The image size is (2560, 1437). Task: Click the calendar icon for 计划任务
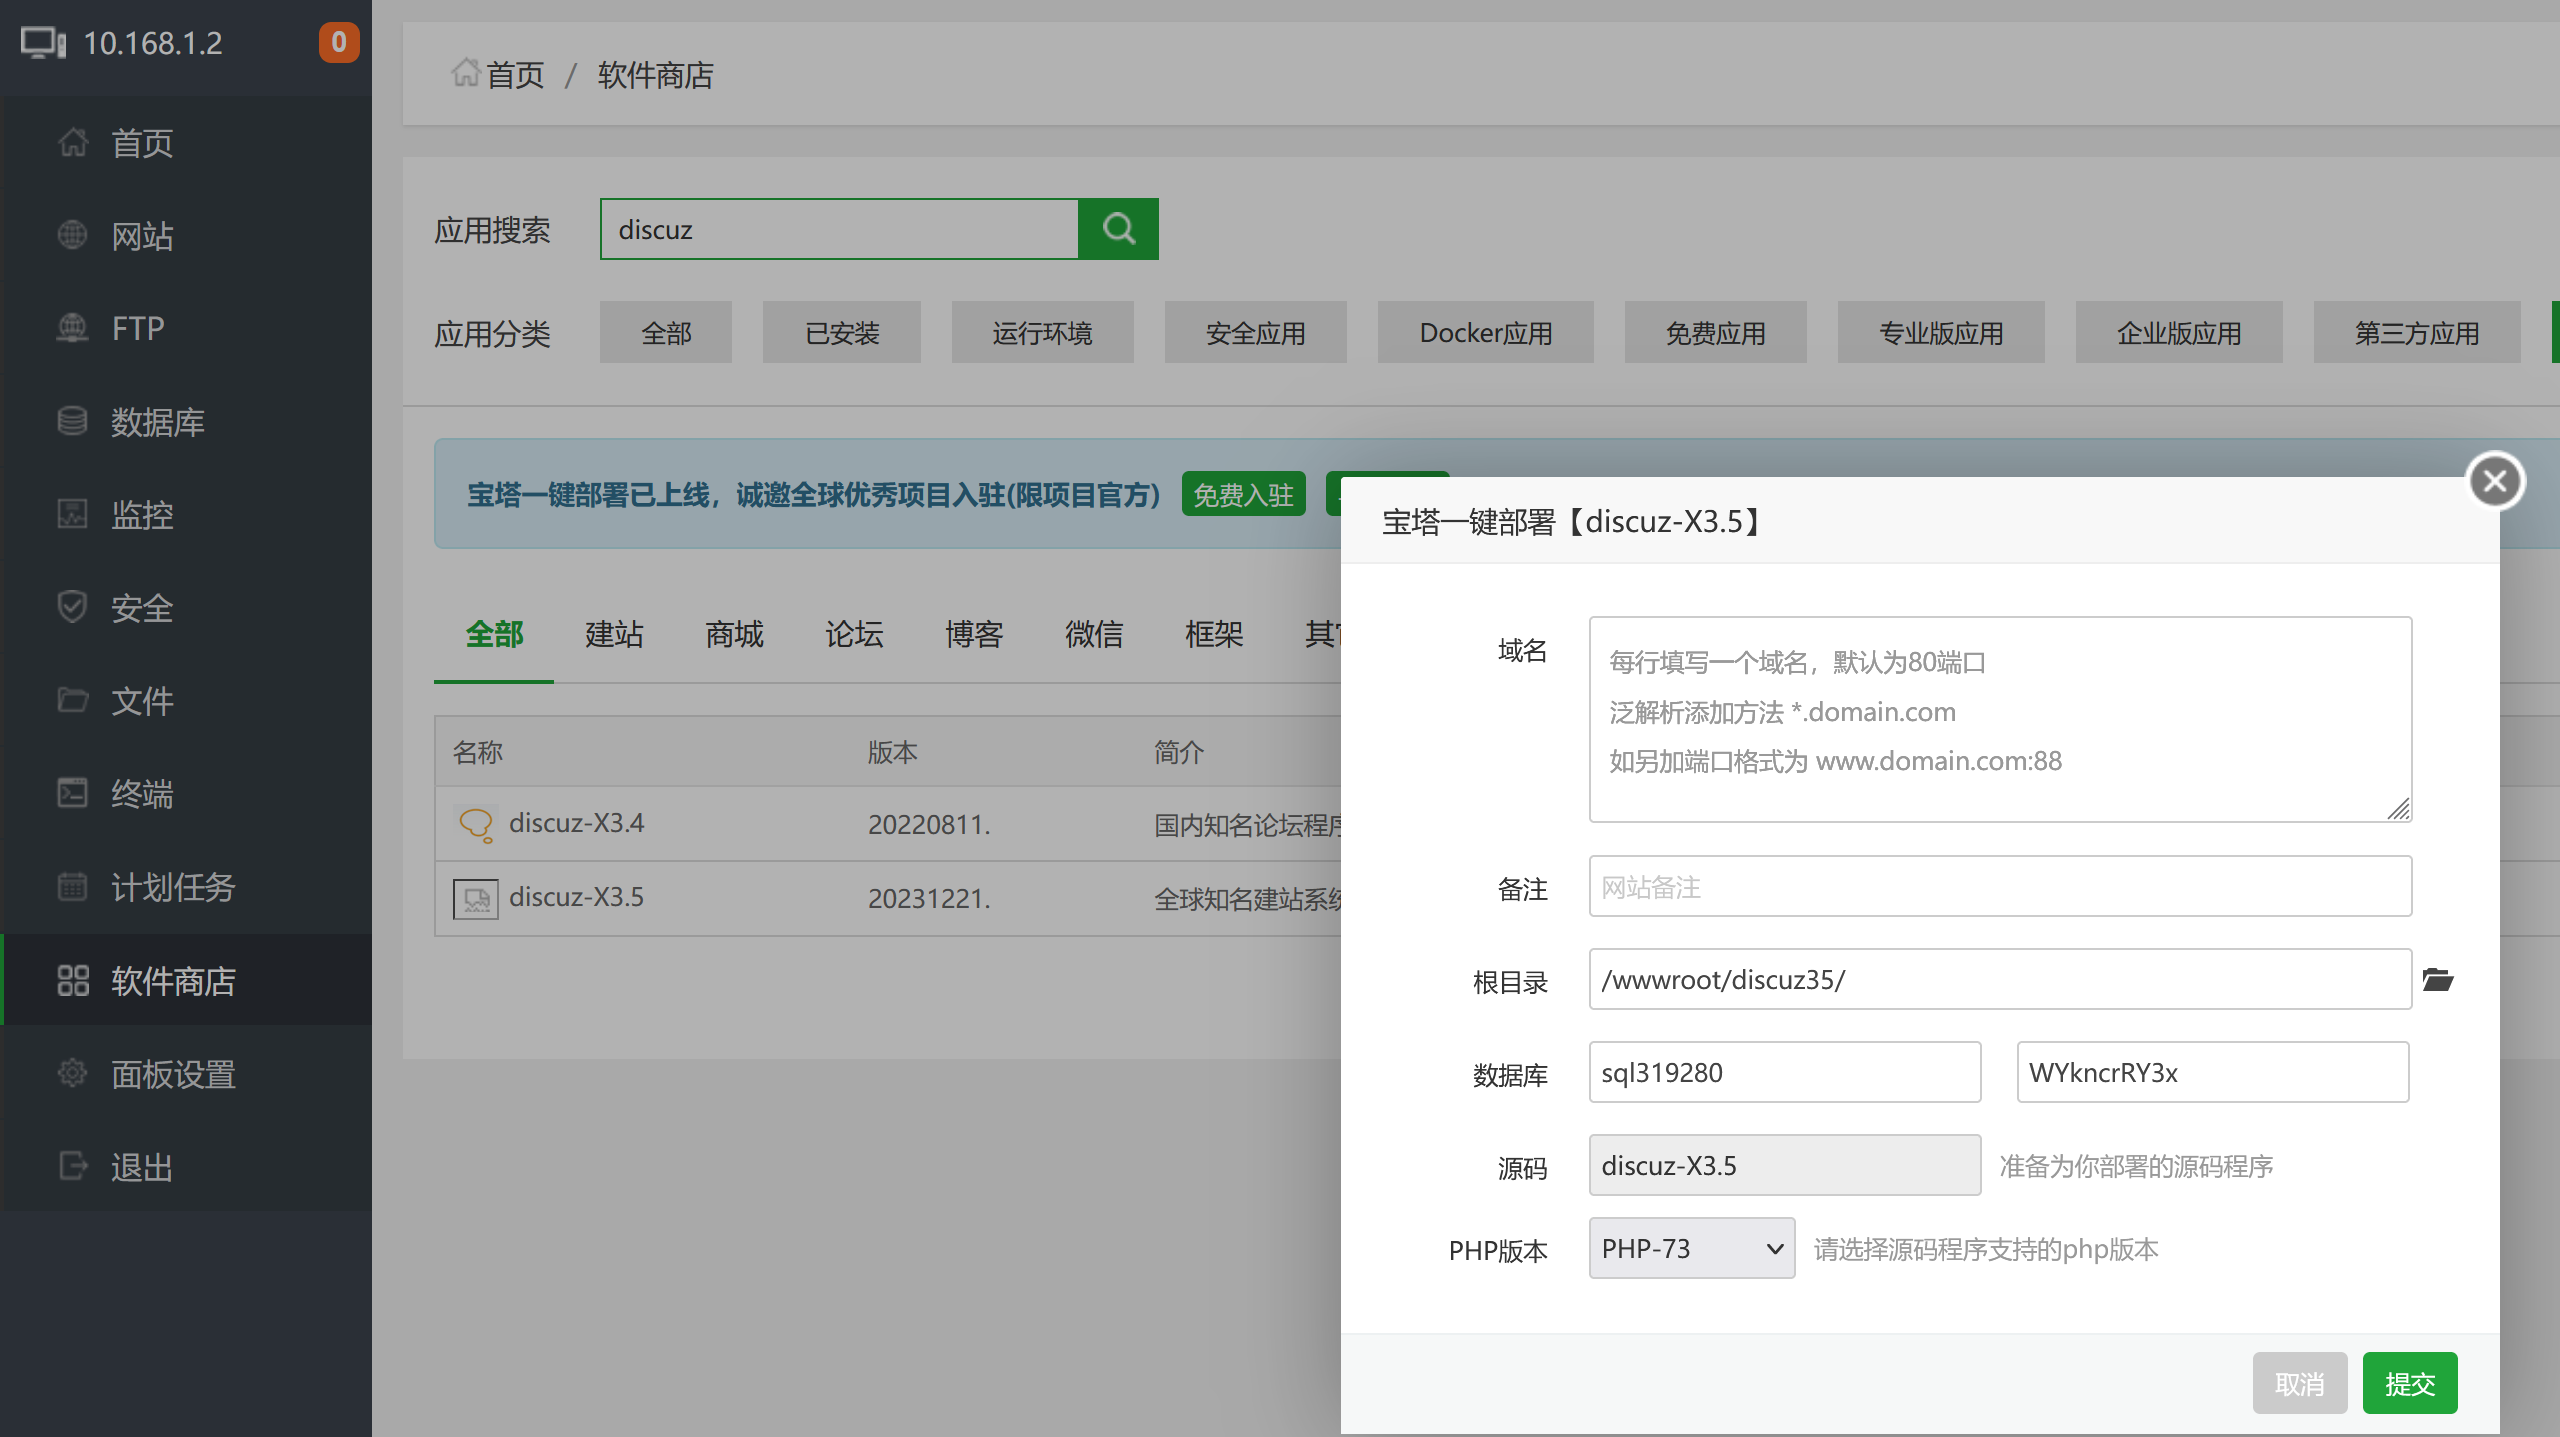72,886
